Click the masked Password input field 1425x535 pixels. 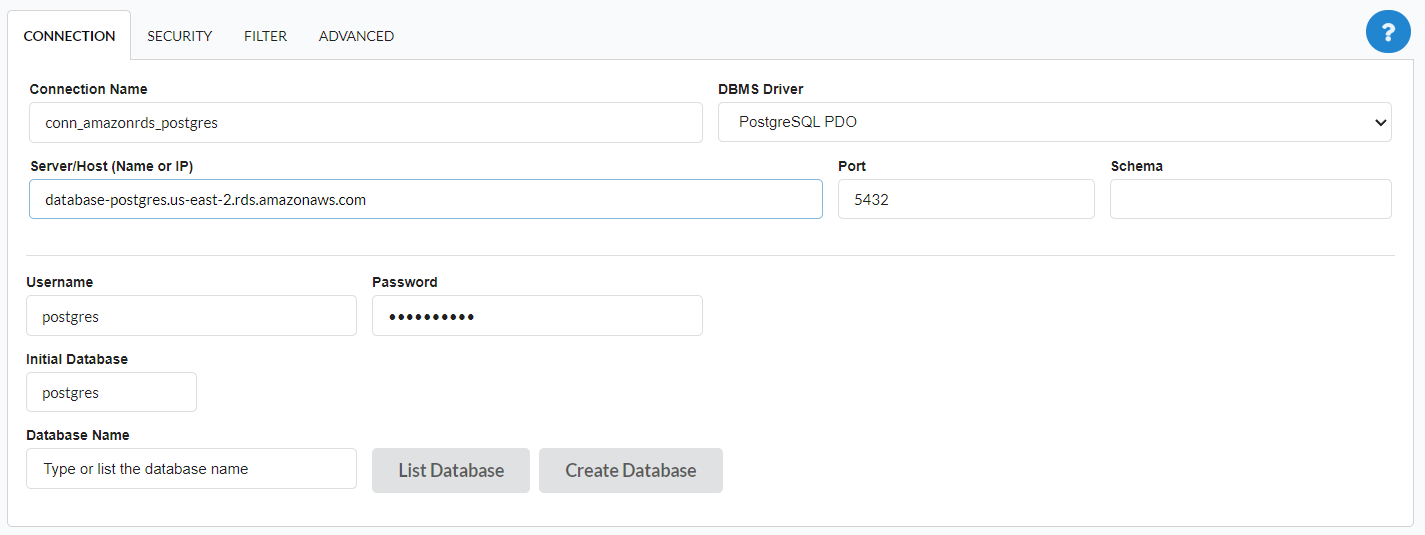(537, 316)
